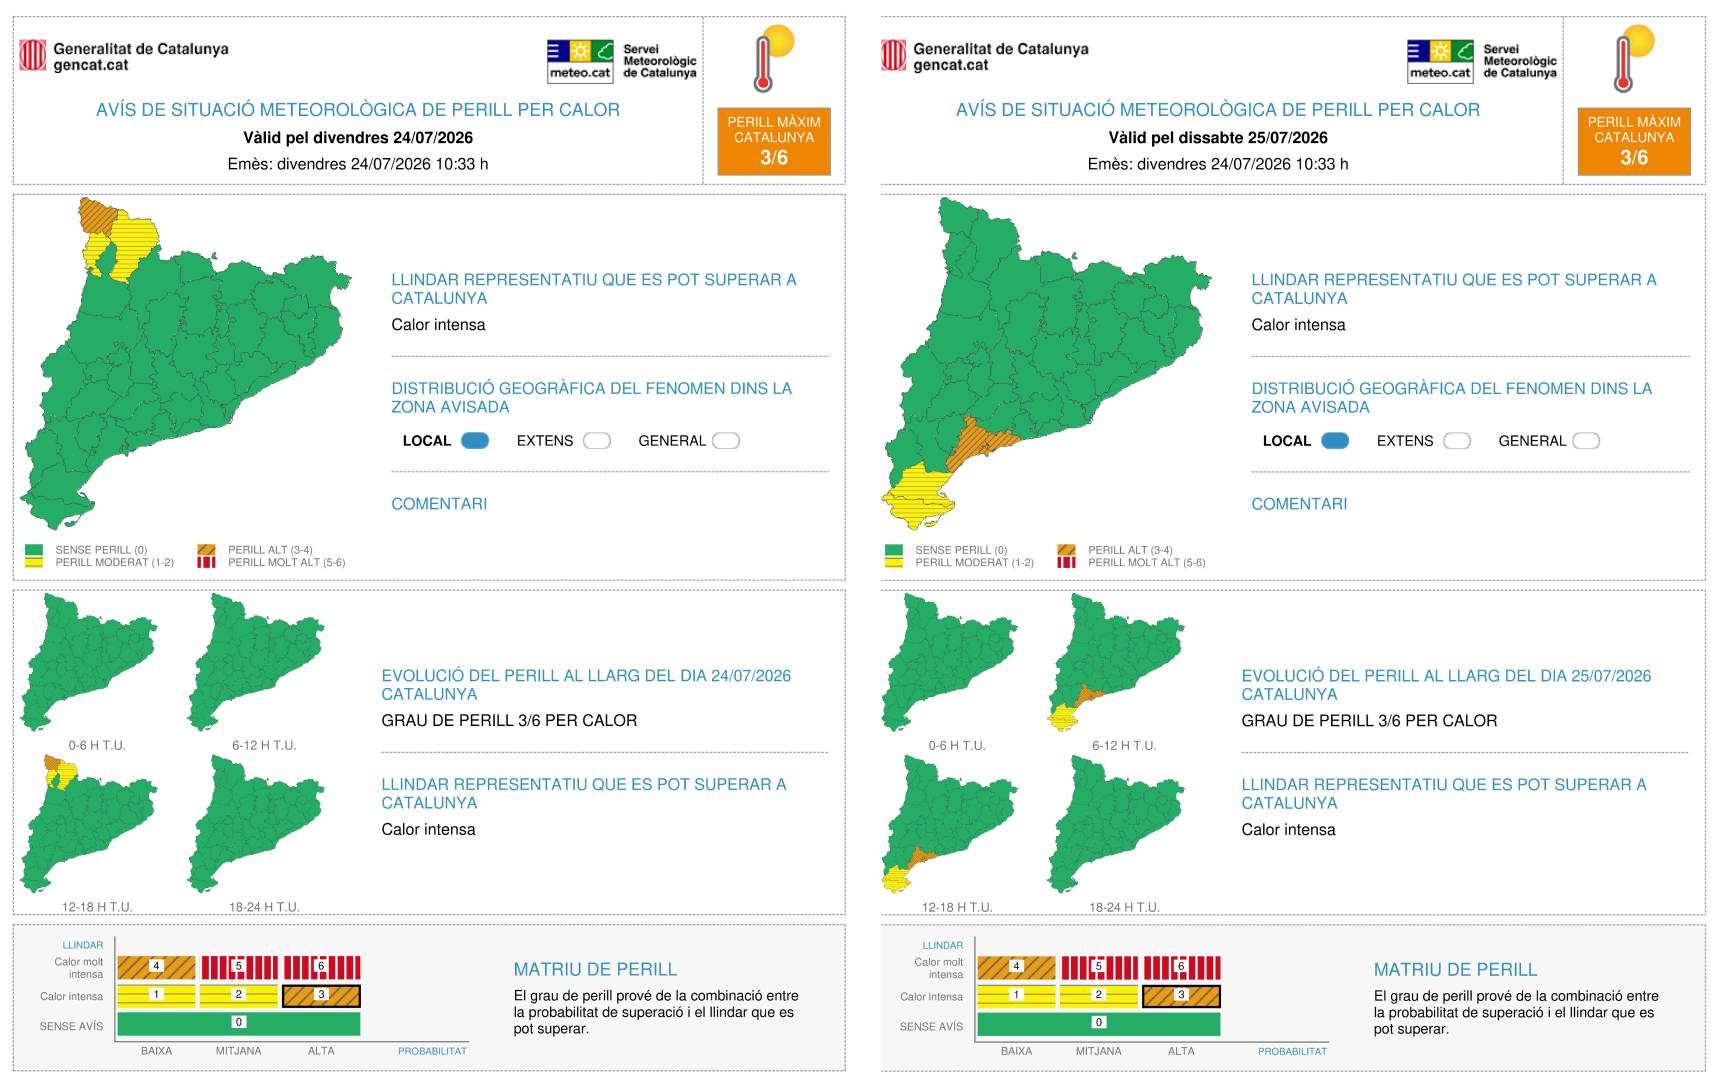1722x1080 pixels.
Task: Toggle the LOCAL indicator in the left bulletin
Action: [475, 441]
